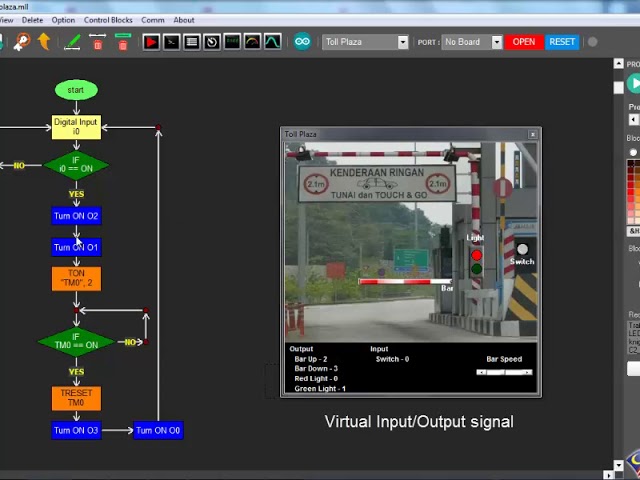Image resolution: width=640 pixels, height=480 pixels.
Task: Toggle the white Switch in Toll Plaza simulation
Action: point(522,249)
